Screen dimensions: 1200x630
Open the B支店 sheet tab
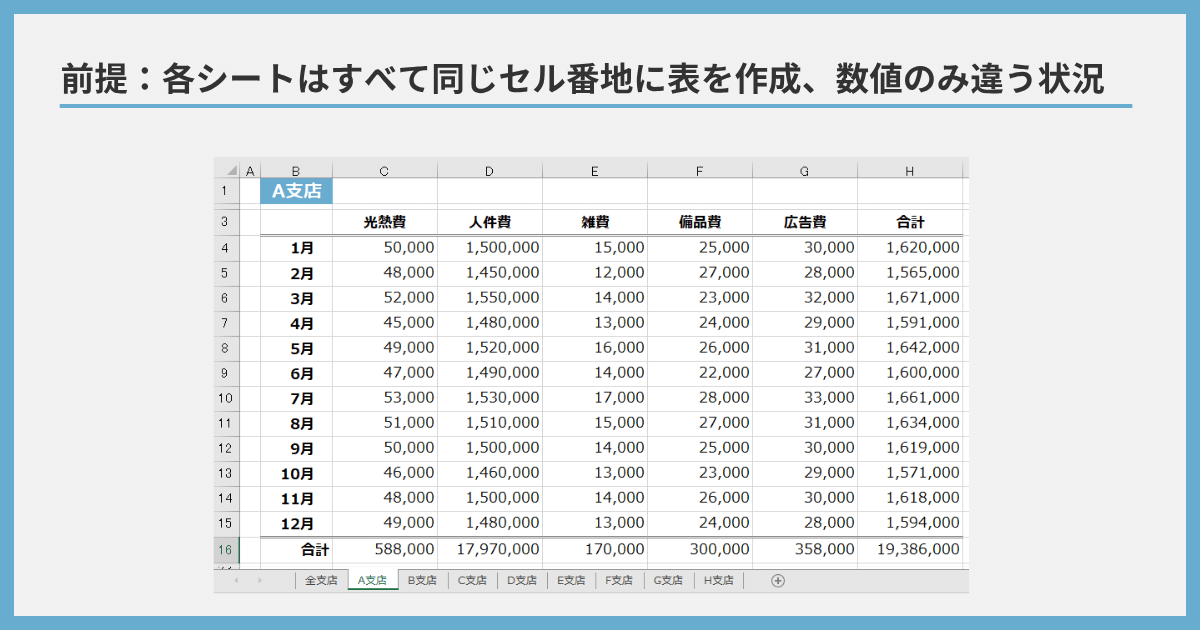click(x=420, y=581)
